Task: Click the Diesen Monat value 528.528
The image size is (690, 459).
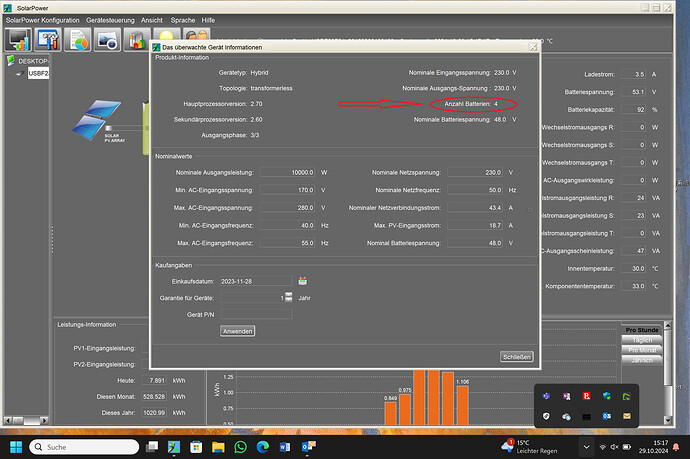Action: click(x=154, y=397)
